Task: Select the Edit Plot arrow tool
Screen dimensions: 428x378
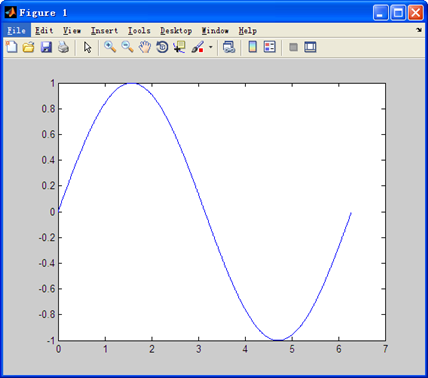Action: point(87,47)
